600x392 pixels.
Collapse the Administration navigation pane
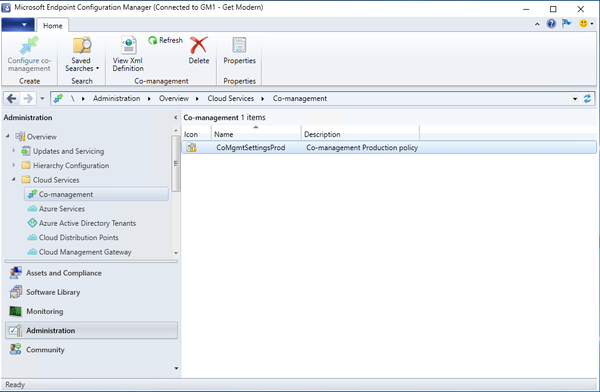click(175, 118)
